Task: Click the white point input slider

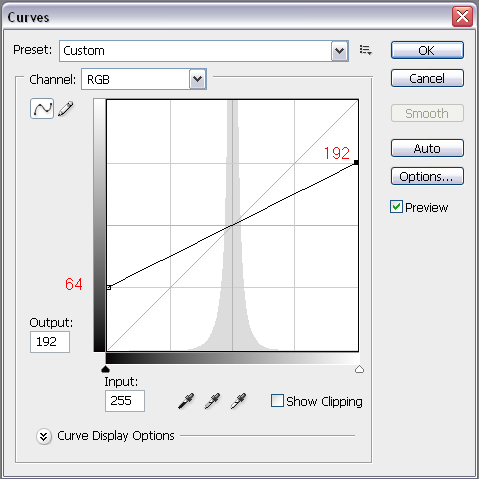Action: [359, 369]
